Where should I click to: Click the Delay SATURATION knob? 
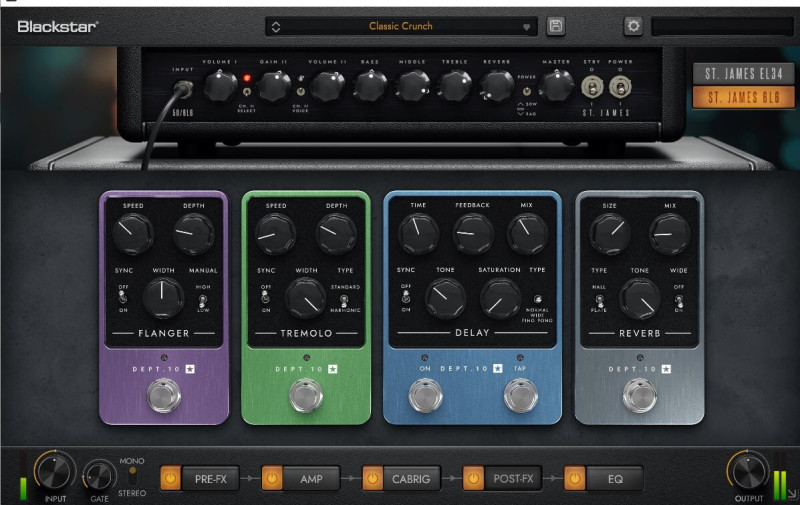click(500, 298)
